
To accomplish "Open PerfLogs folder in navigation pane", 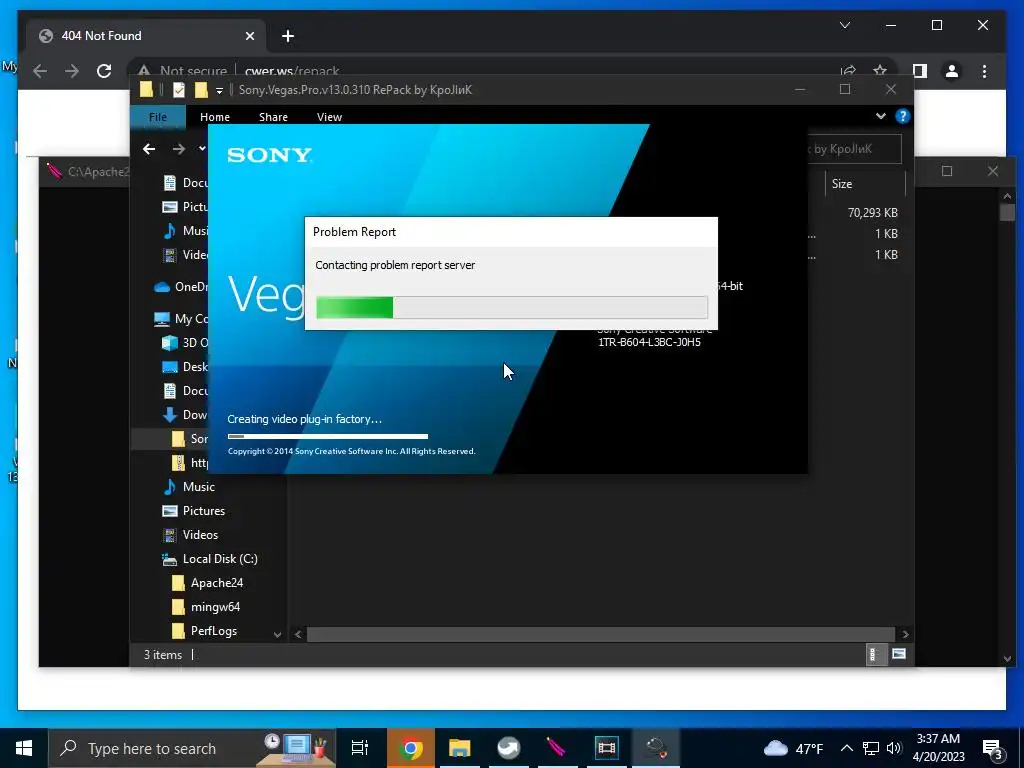I will 213,632.
